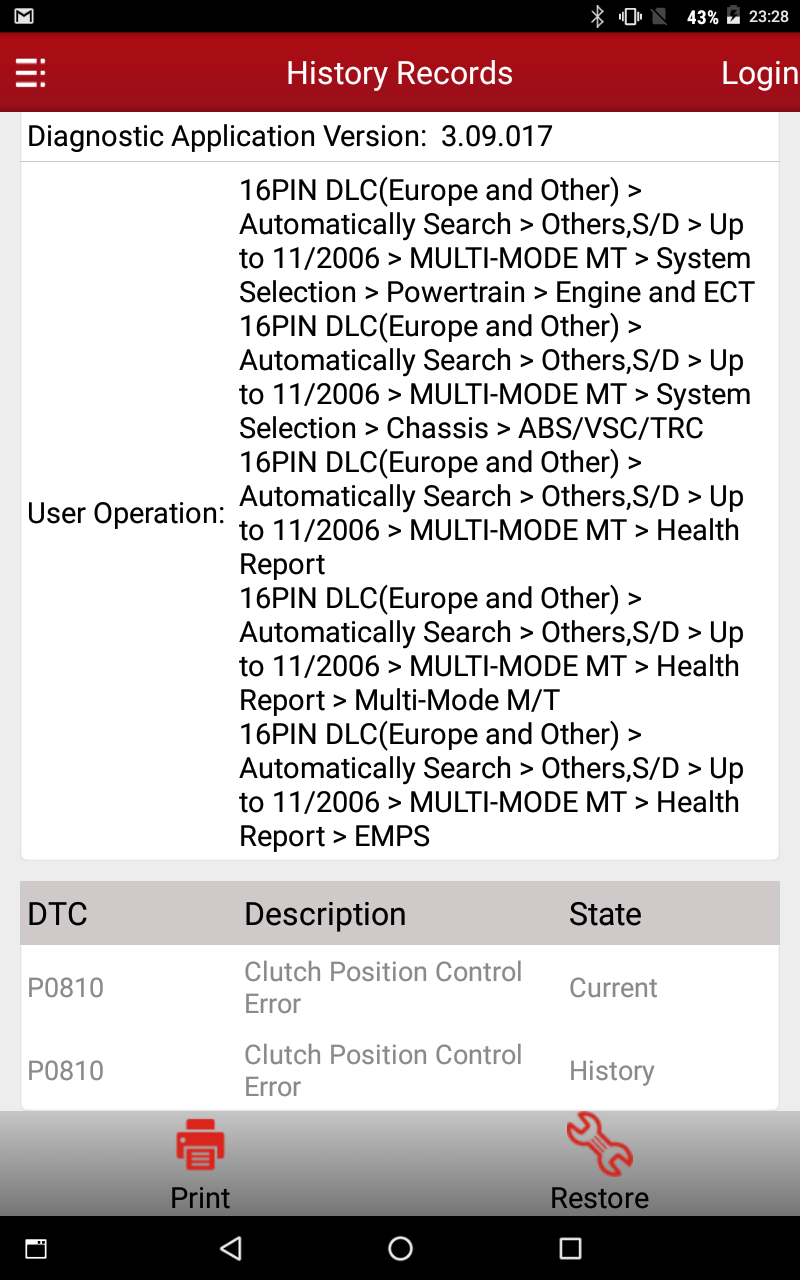Tap the Restore wrench icon
This screenshot has width=800, height=1280.
(x=599, y=1144)
